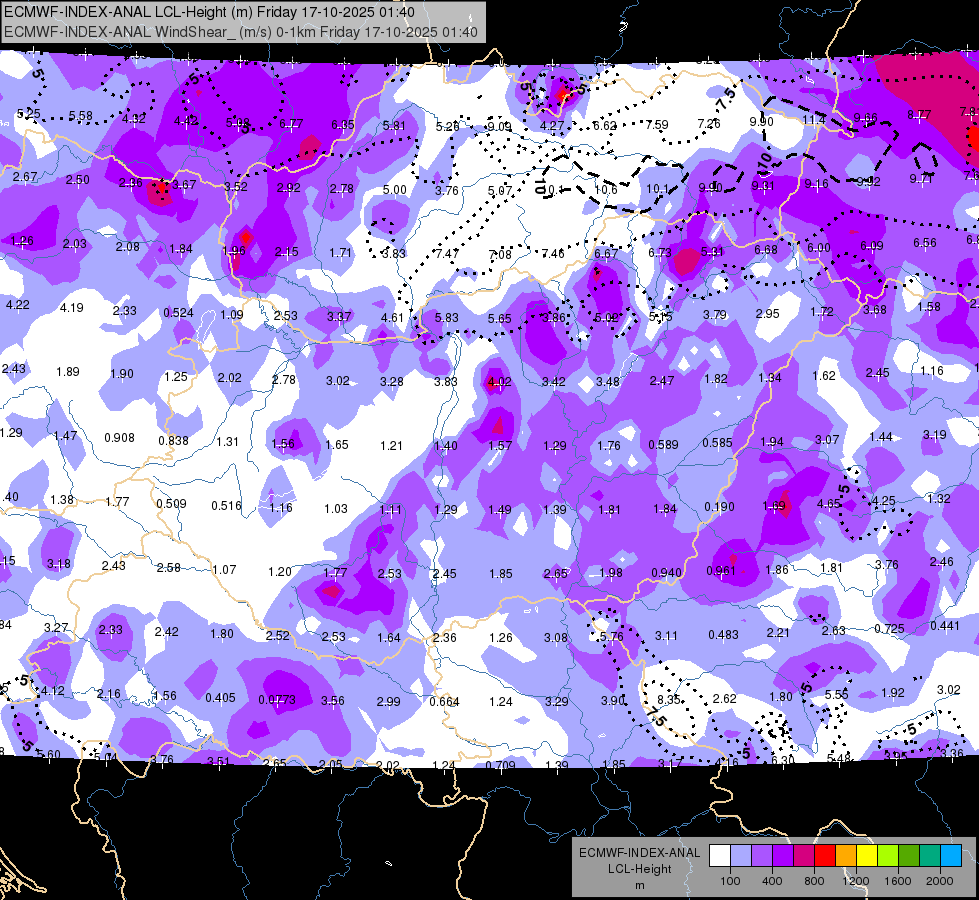The width and height of the screenshot is (979, 900).
Task: Click the wind shear value 8.77
Action: 919,114
